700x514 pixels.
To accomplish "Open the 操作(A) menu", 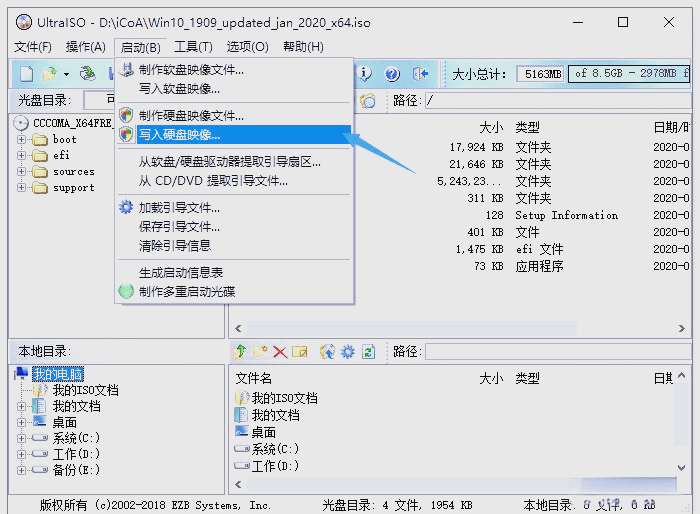I will (86, 47).
